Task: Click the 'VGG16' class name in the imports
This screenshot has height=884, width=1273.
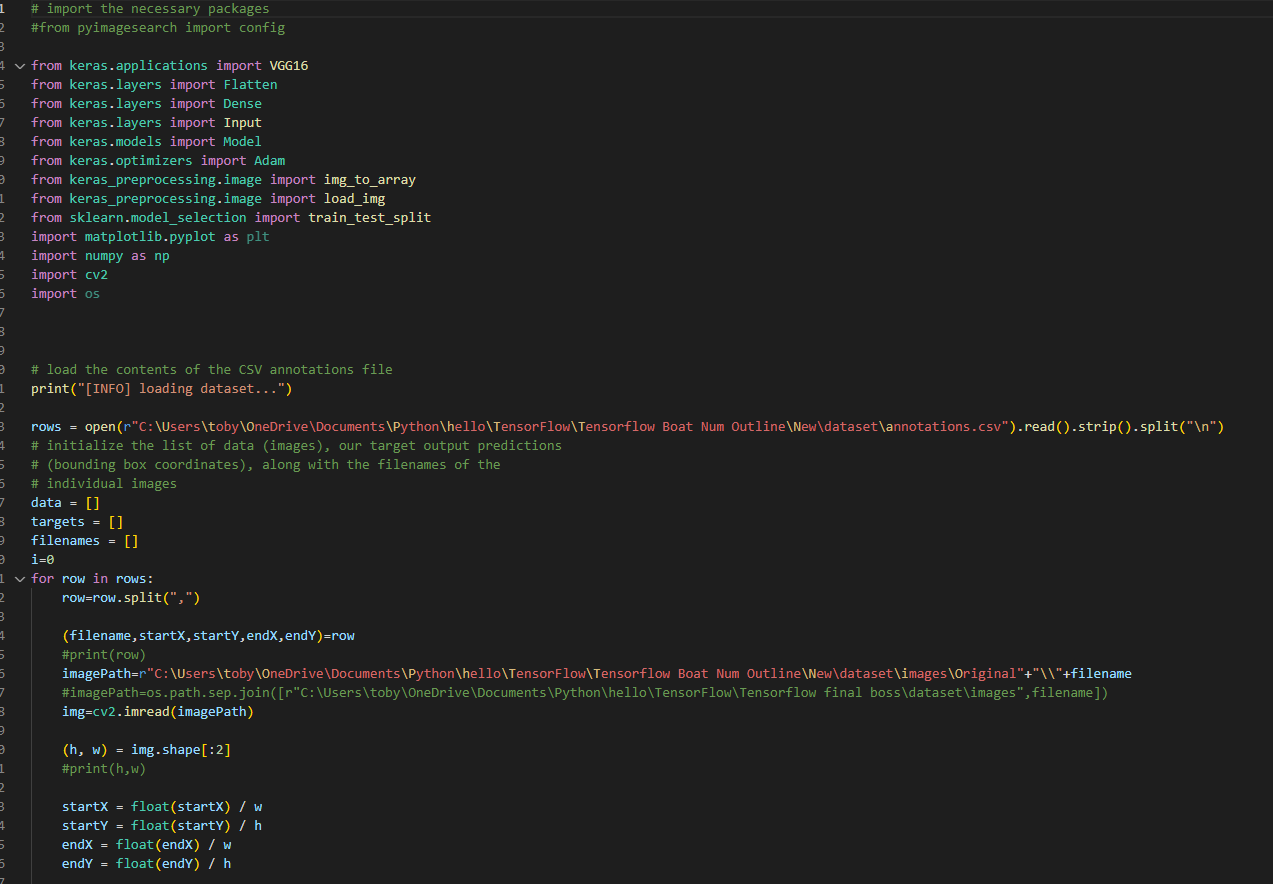Action: (289, 66)
